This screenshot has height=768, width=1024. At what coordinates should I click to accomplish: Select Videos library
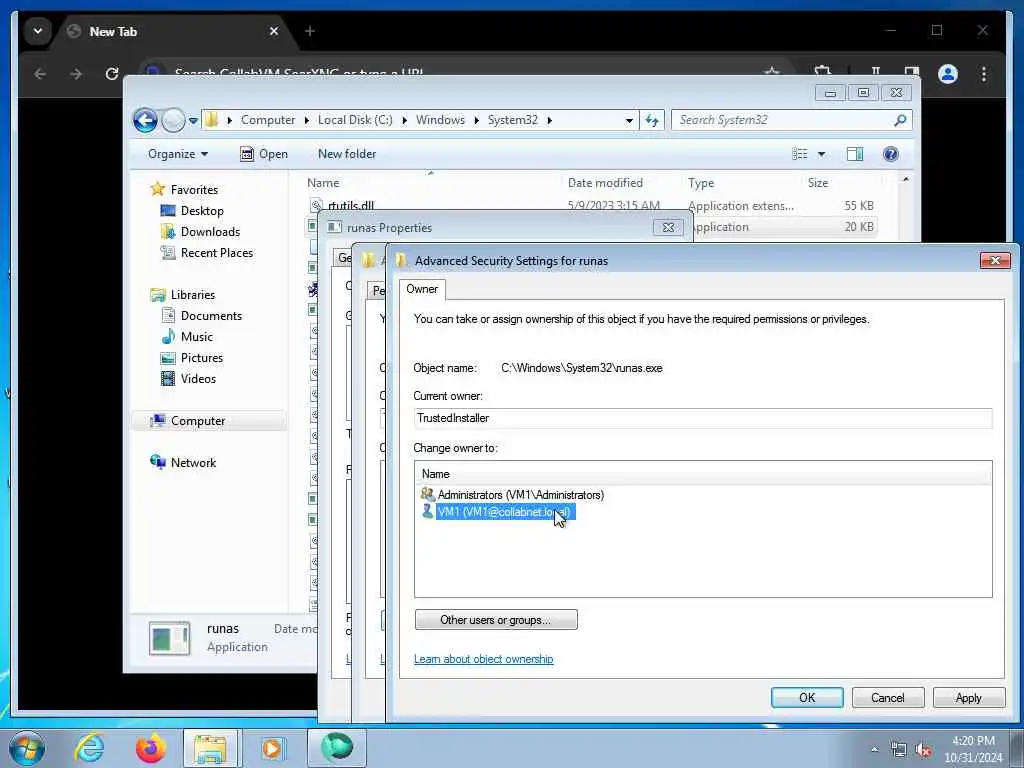[x=198, y=378]
